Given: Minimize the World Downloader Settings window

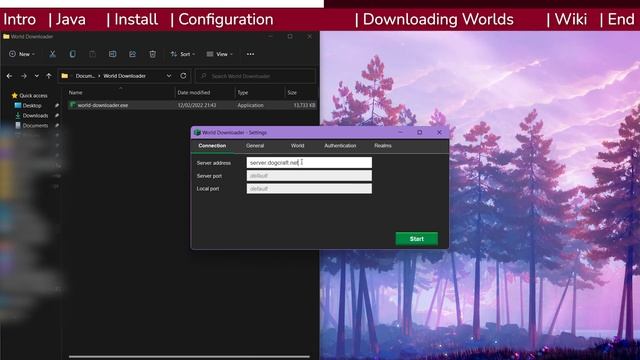Looking at the screenshot, I should 400,132.
